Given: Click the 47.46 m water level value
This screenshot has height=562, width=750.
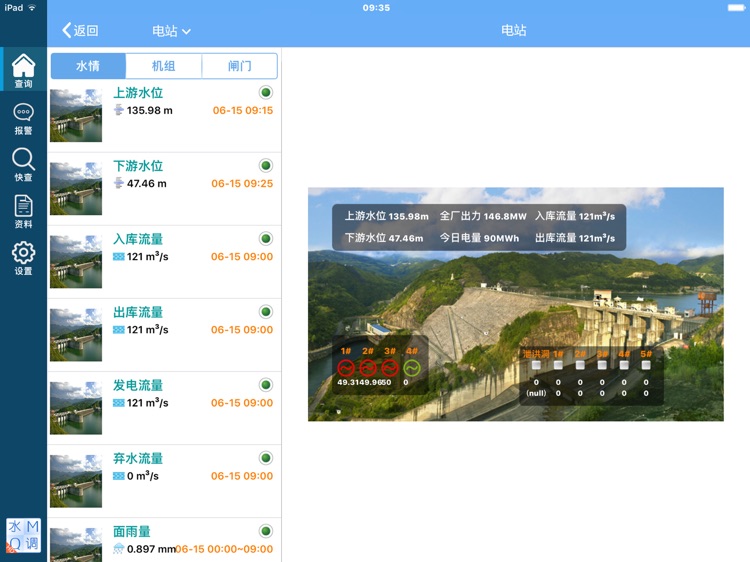Looking at the screenshot, I should click(147, 184).
